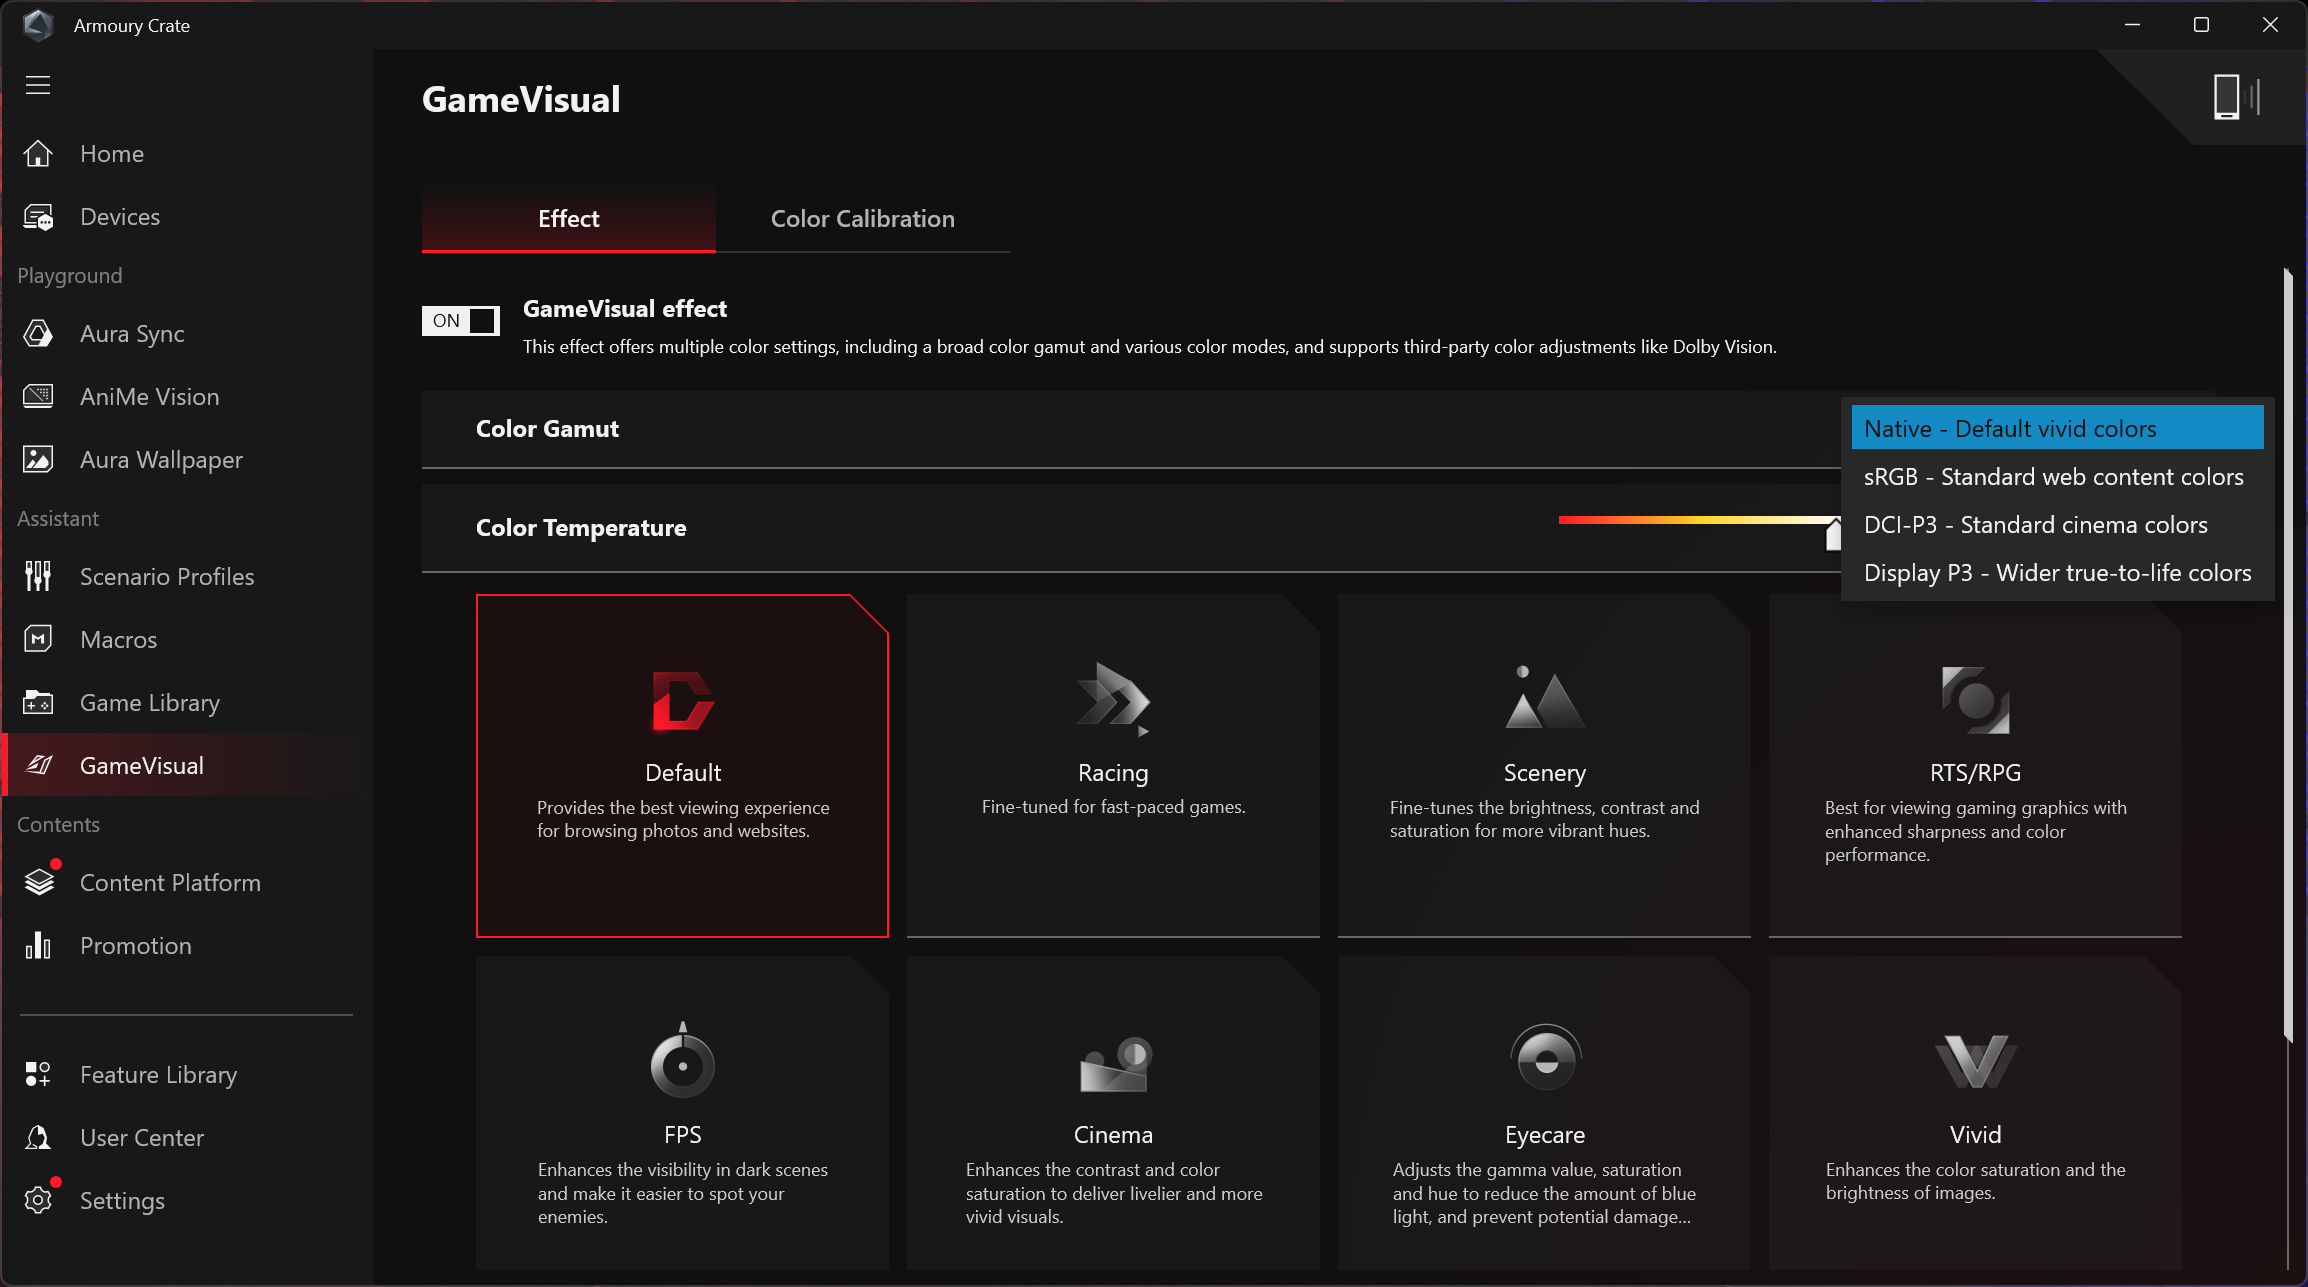Open Devices from the sidebar menu
This screenshot has width=2308, height=1287.
pyautogui.click(x=120, y=217)
